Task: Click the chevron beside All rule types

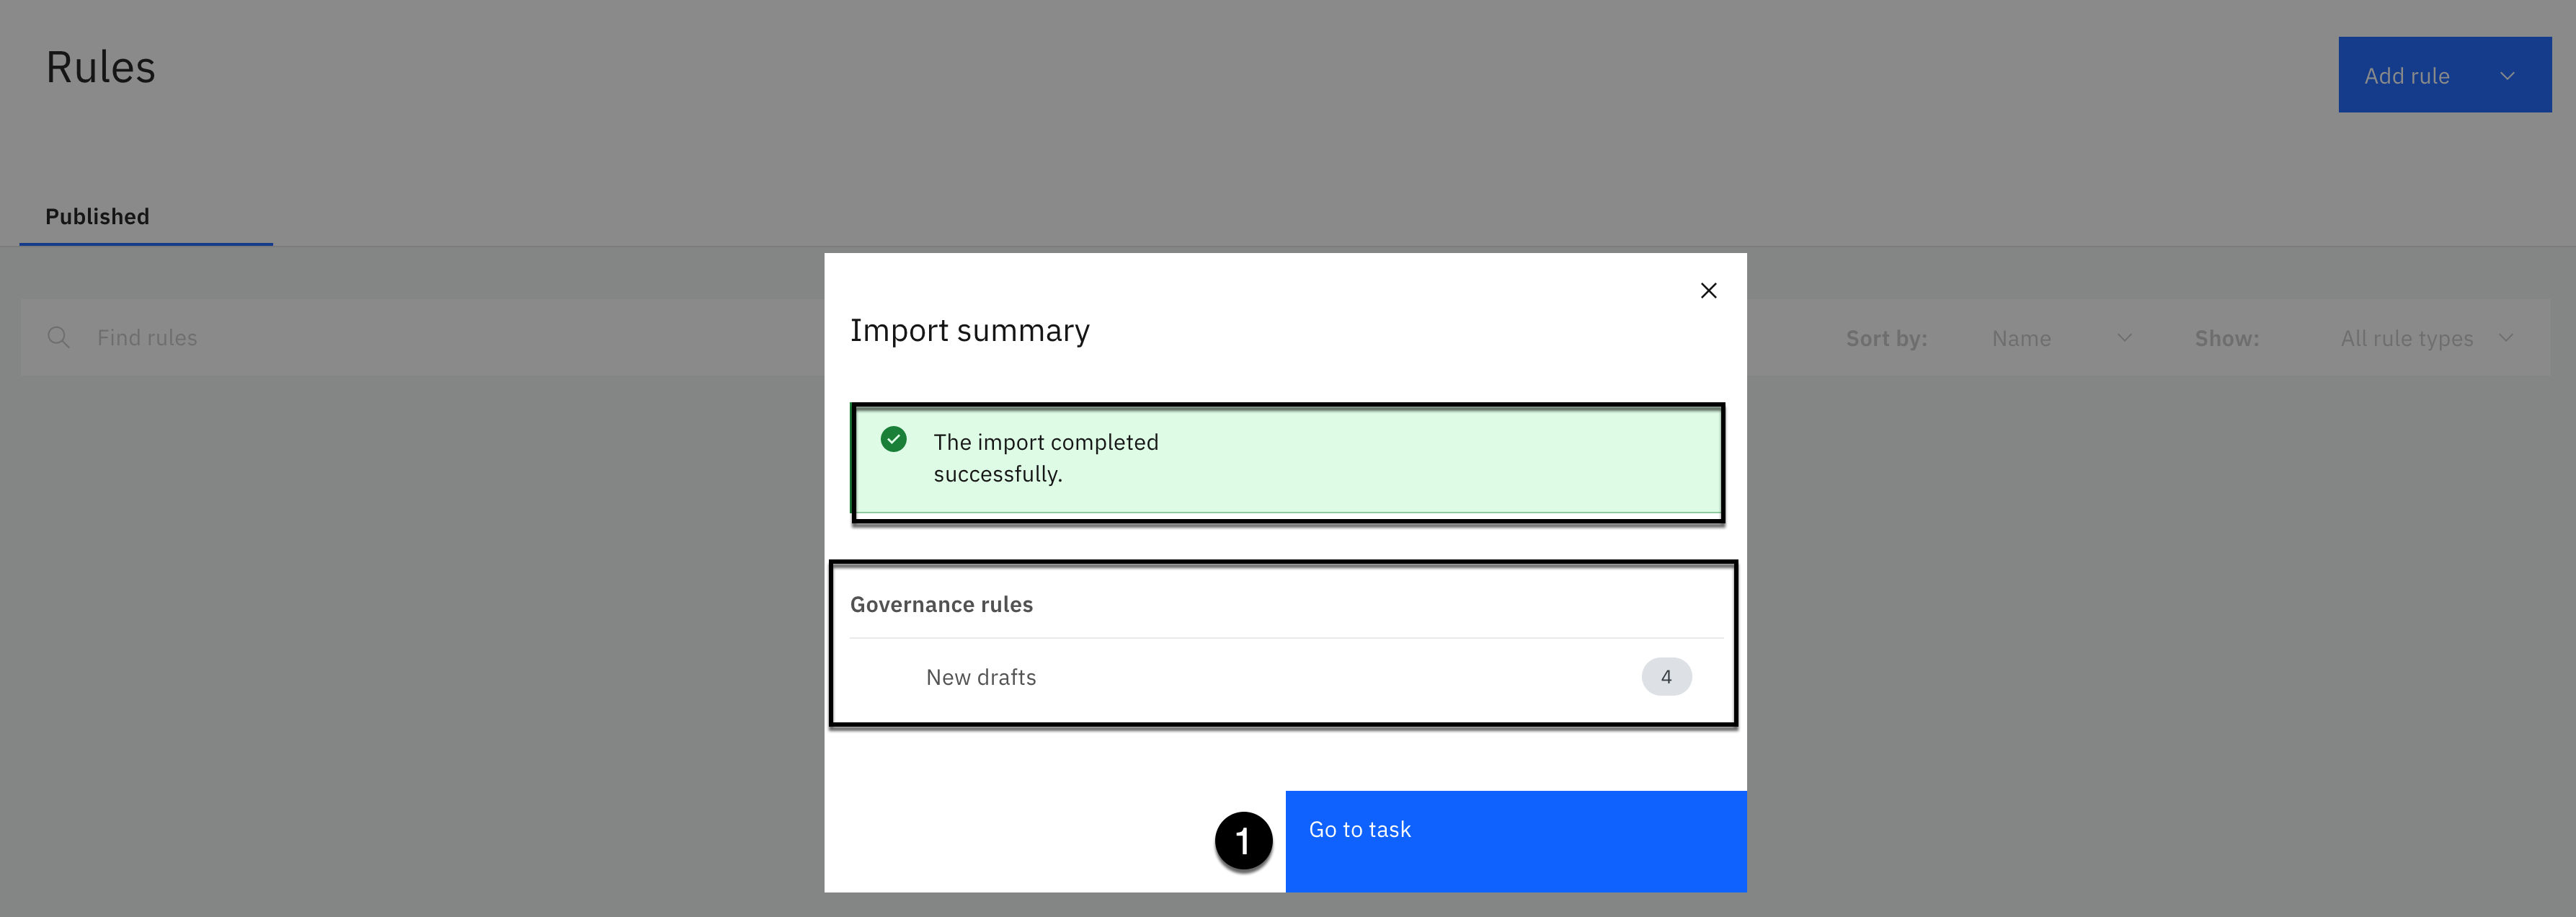Action: (x=2506, y=338)
